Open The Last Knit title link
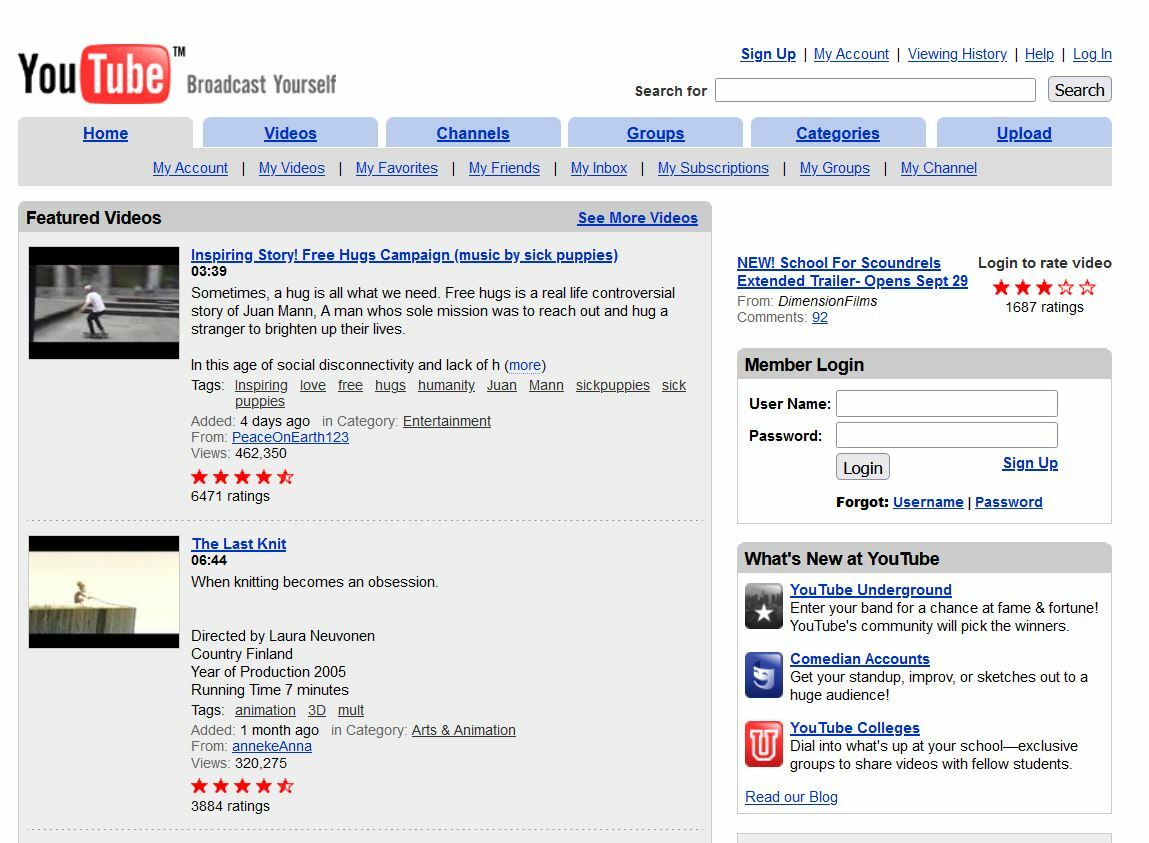 [238, 544]
